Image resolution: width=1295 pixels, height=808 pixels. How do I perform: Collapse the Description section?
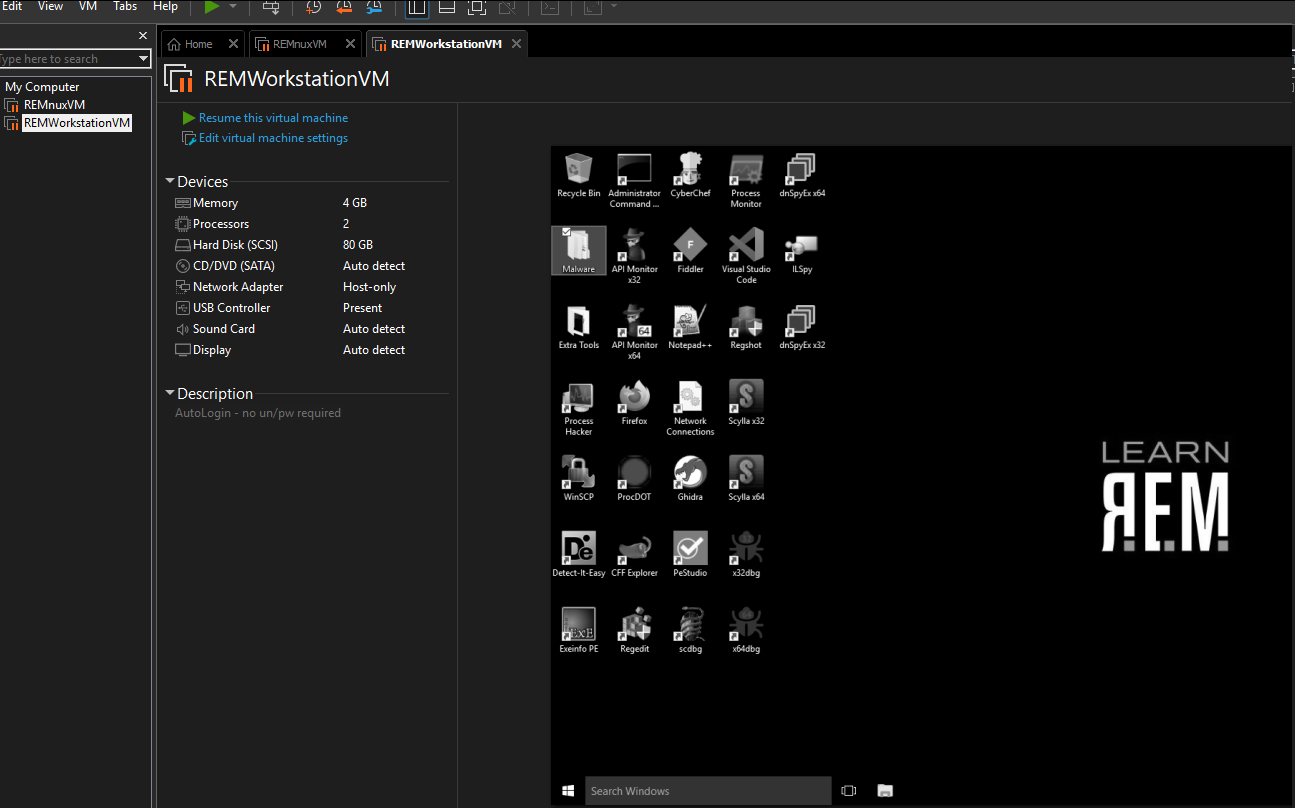click(x=170, y=394)
